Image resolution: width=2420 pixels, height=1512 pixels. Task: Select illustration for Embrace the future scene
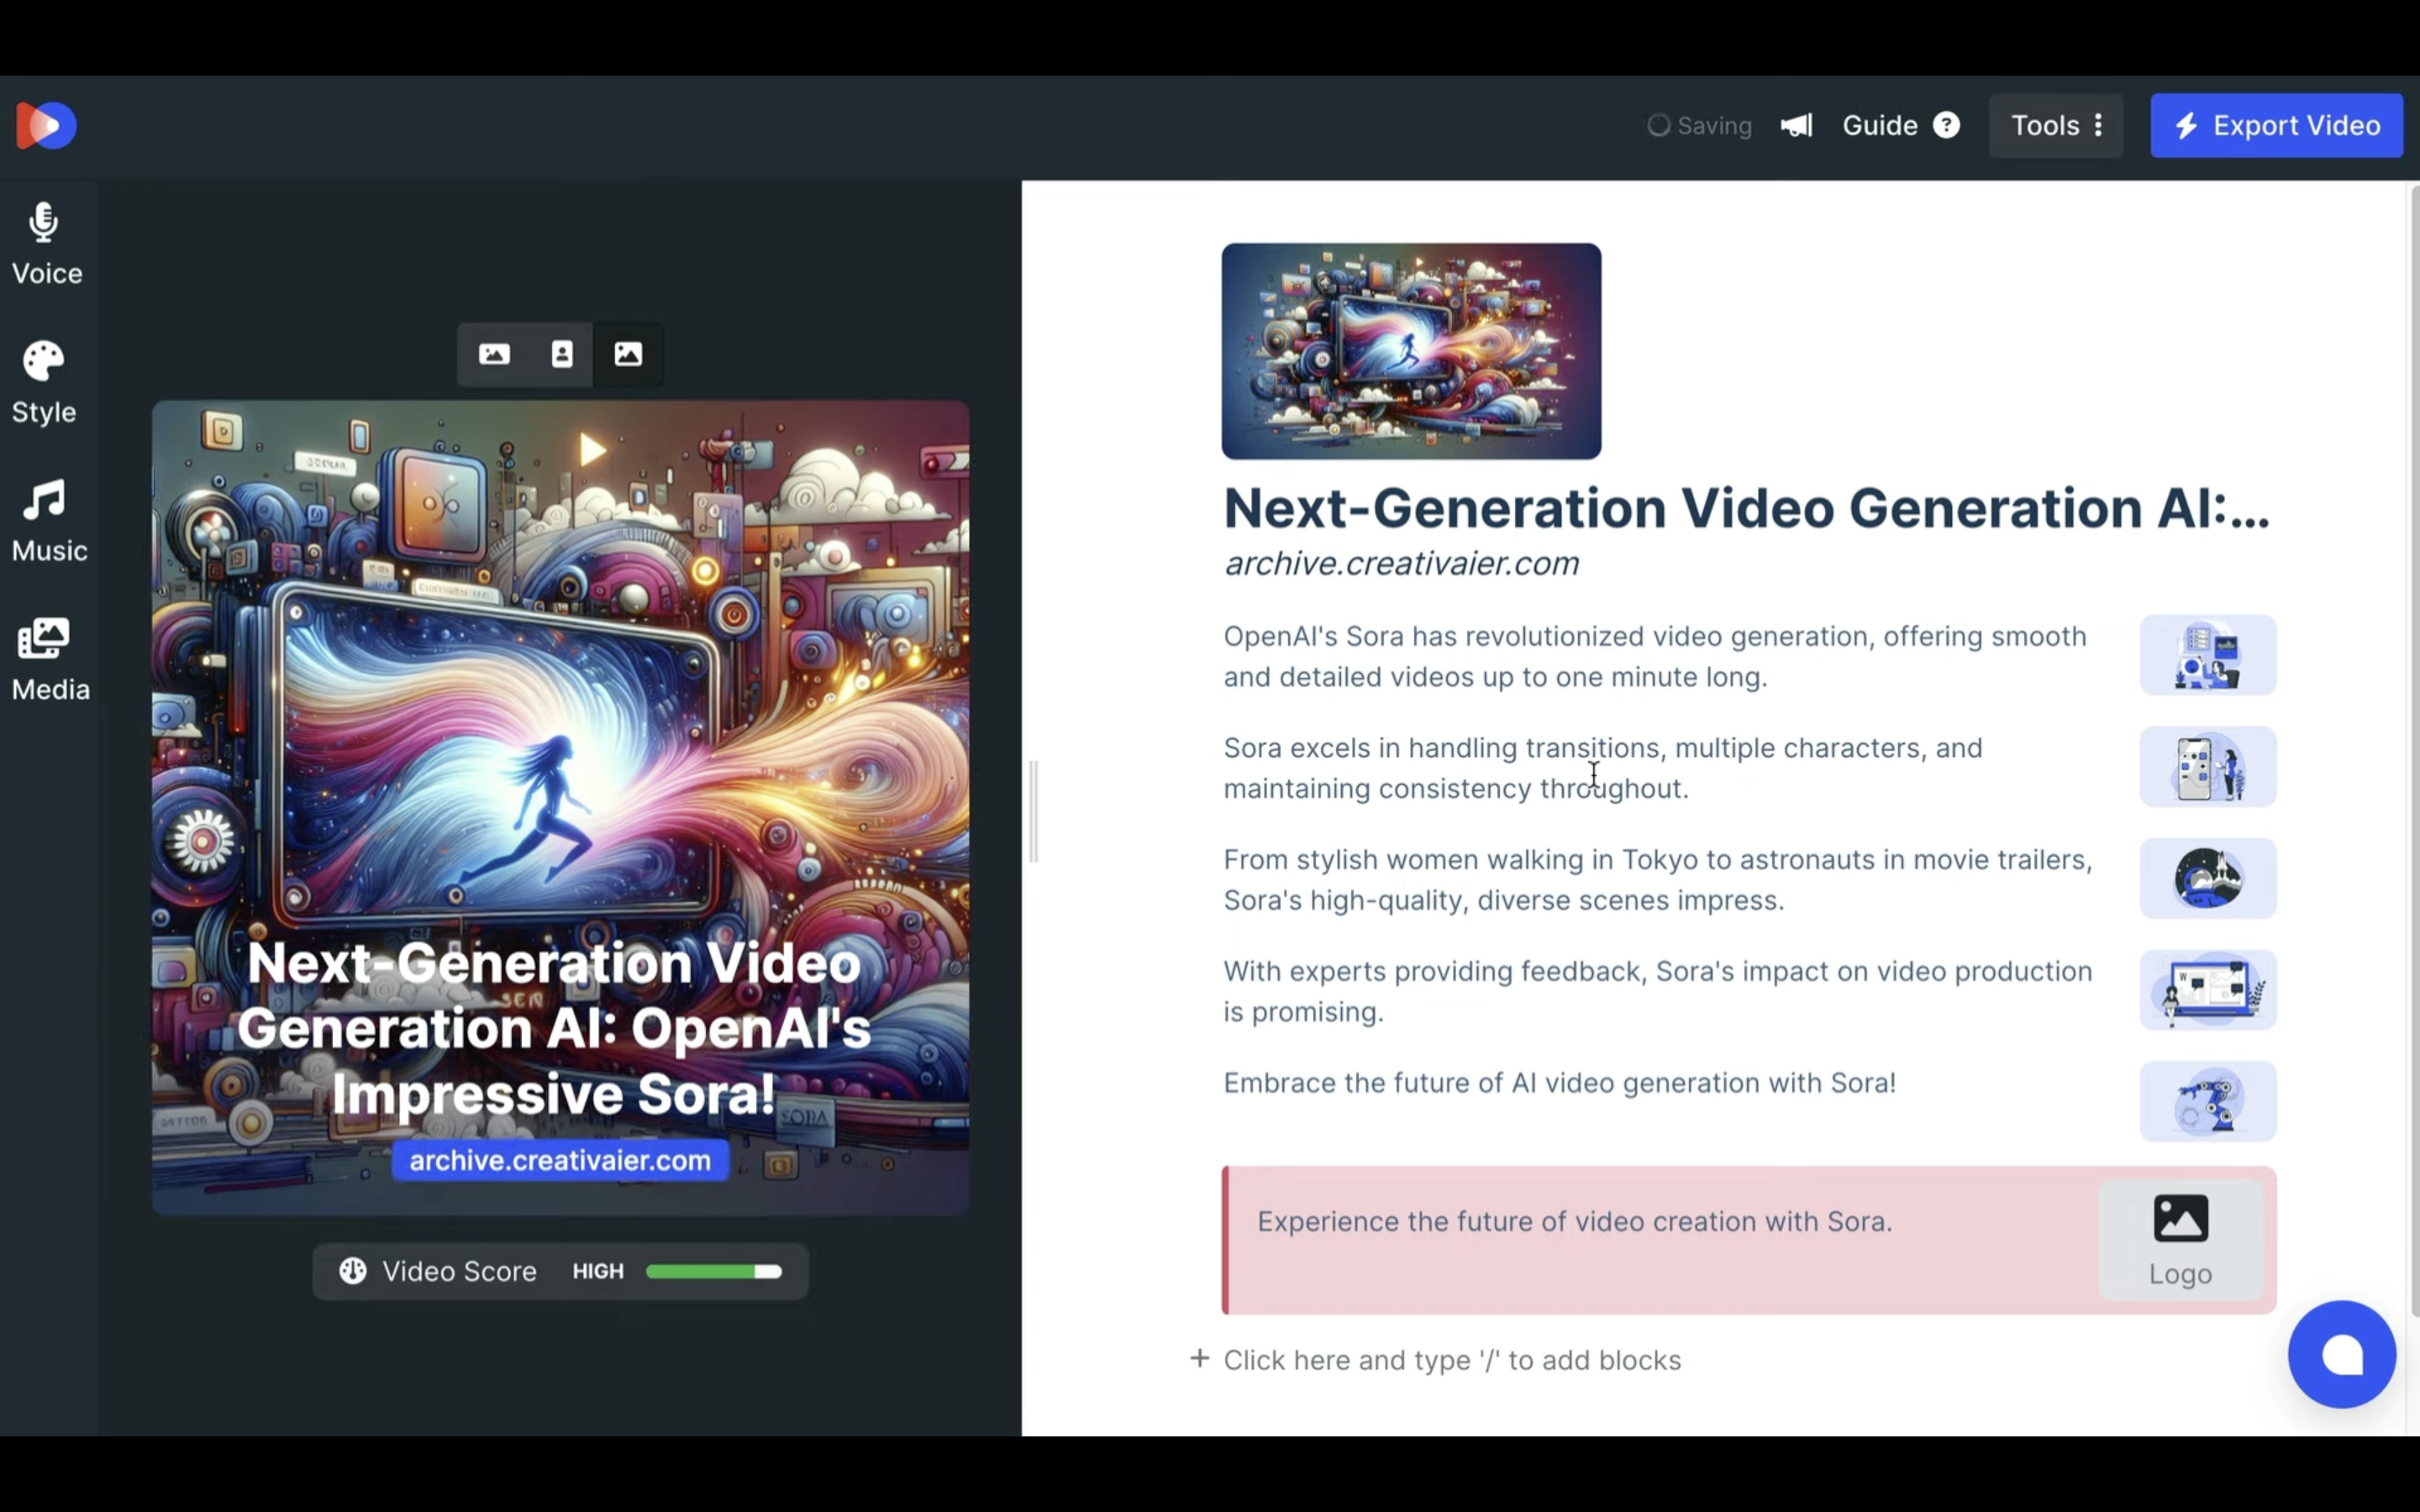(2207, 1101)
